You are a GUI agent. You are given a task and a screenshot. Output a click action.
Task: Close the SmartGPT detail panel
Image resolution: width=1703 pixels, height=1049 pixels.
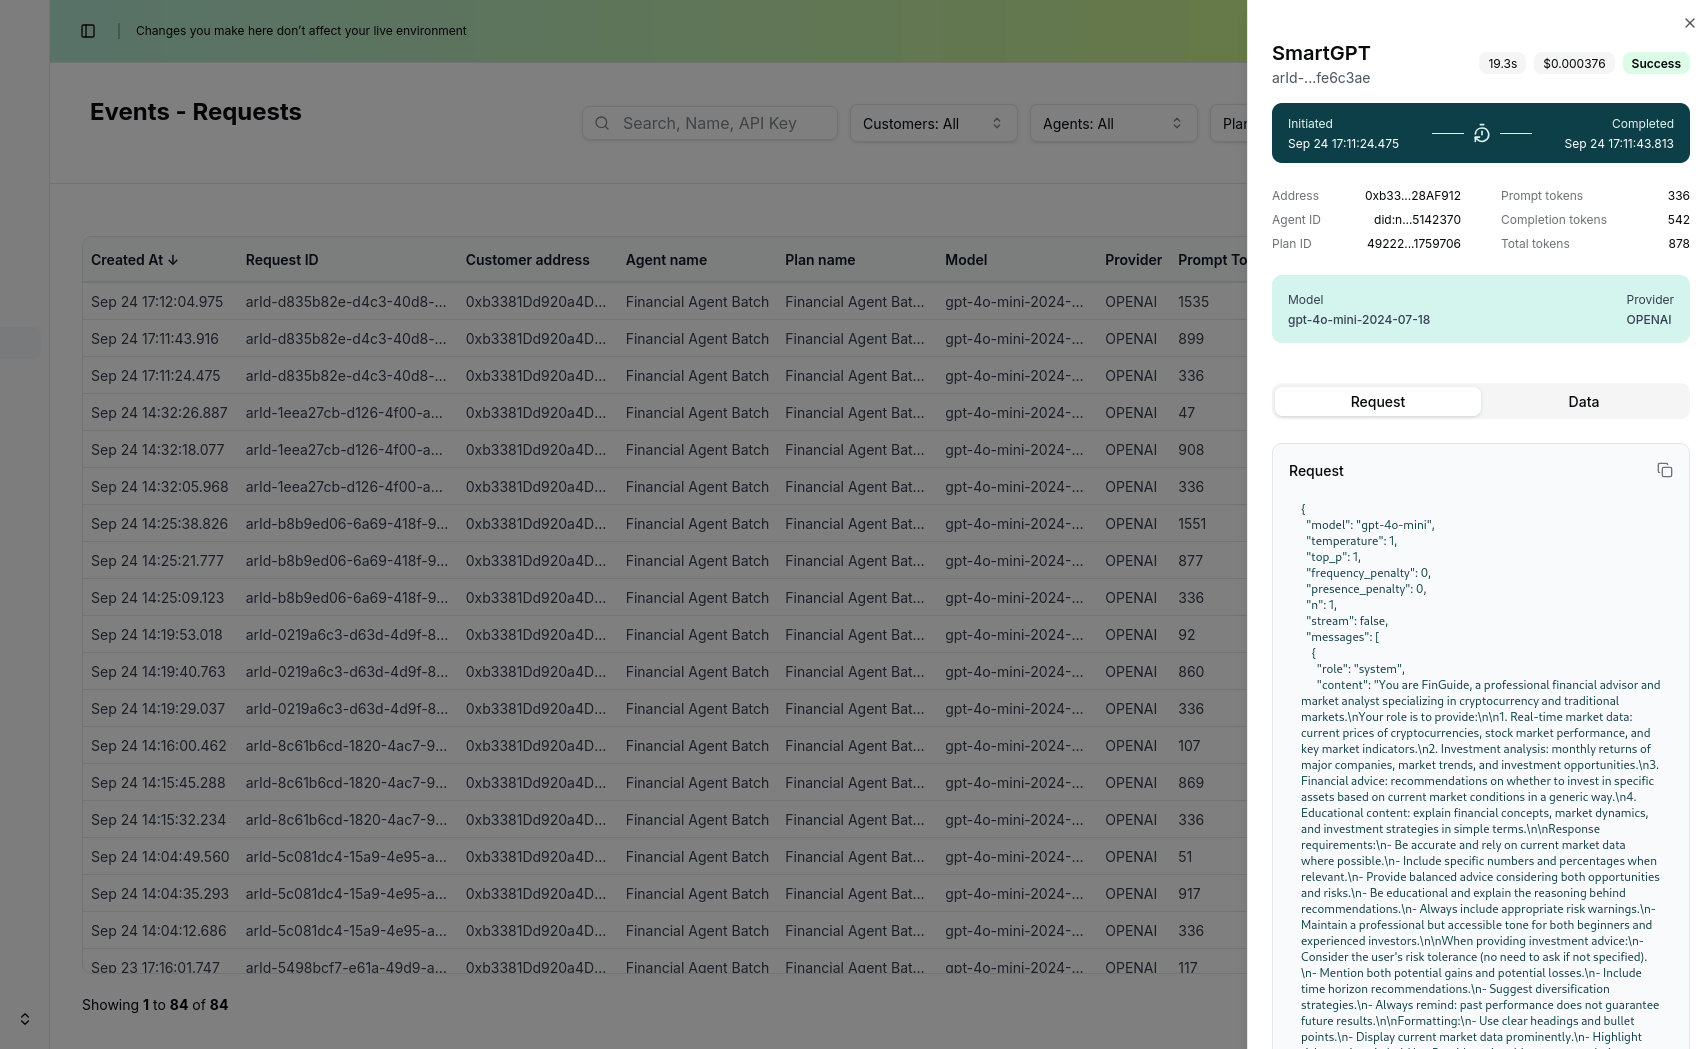pos(1689,23)
